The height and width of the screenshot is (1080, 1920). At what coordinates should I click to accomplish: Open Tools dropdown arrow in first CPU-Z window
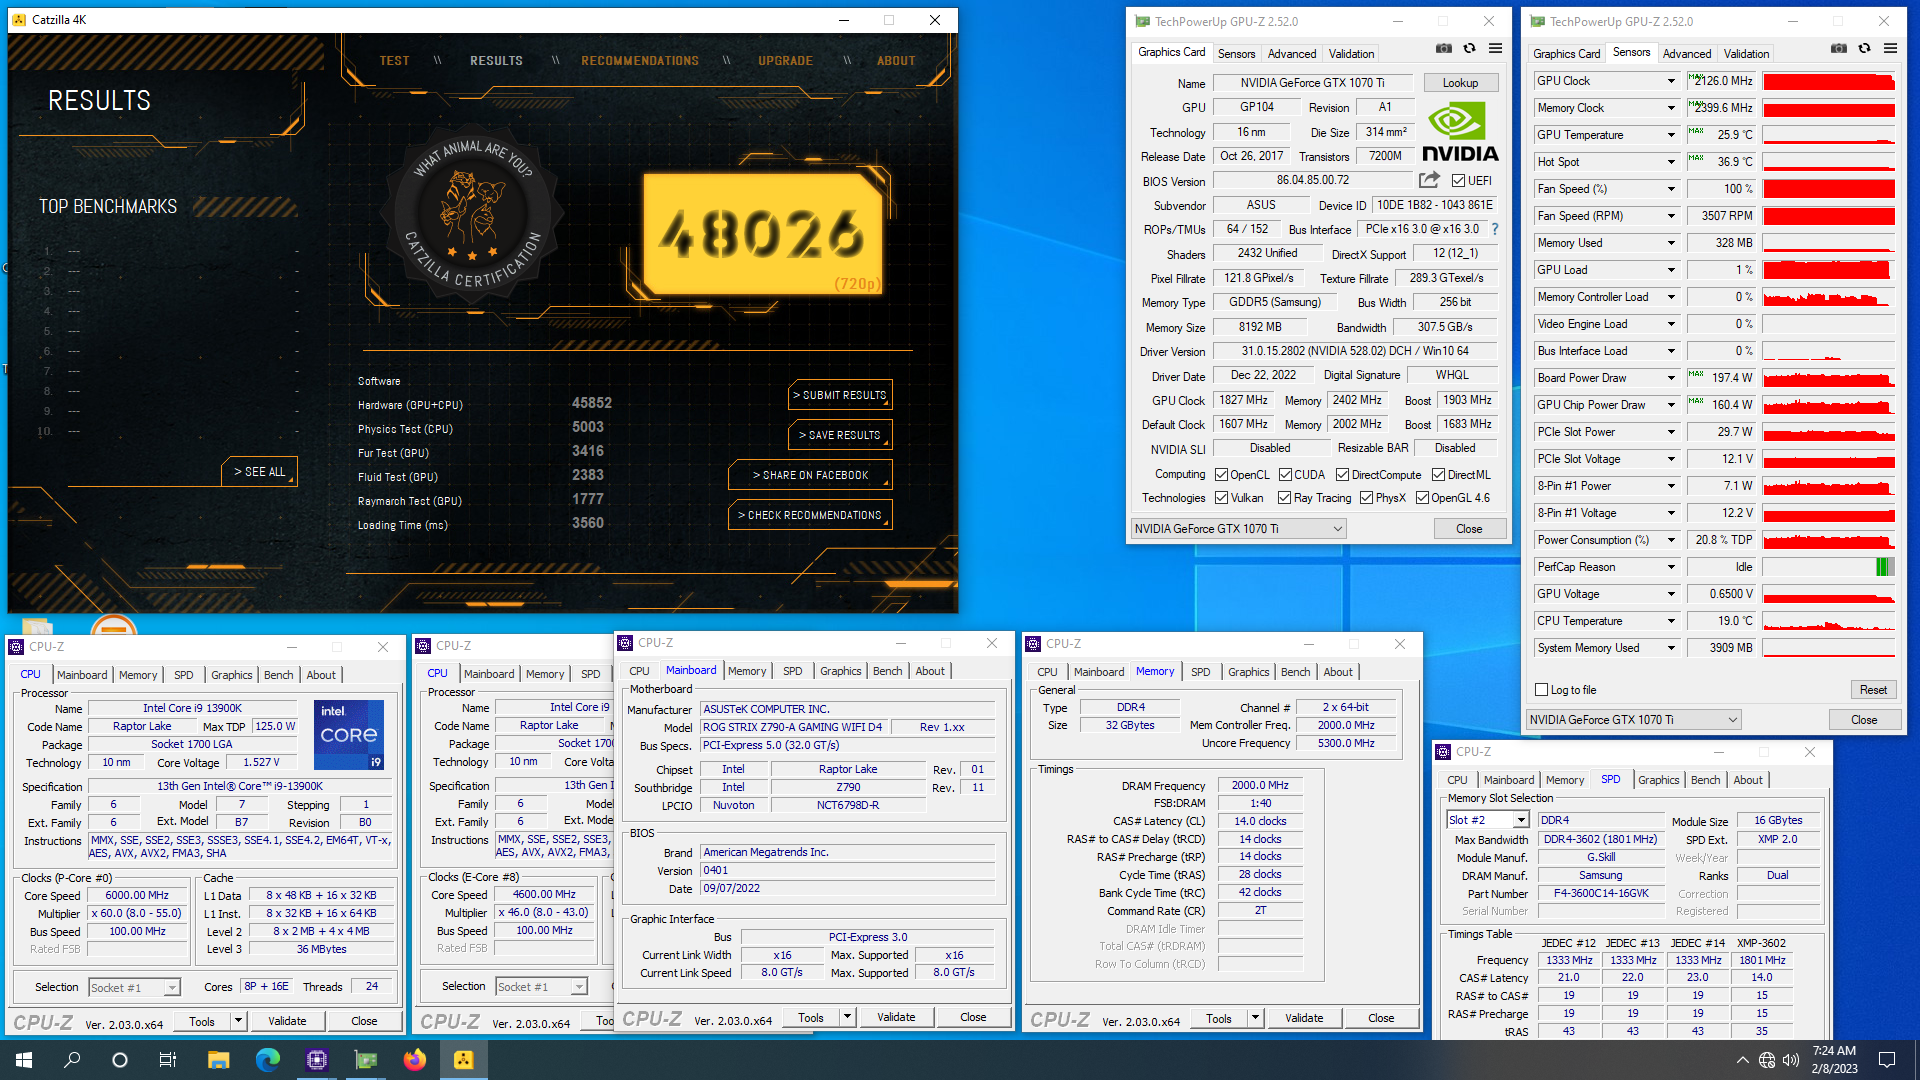(238, 1021)
